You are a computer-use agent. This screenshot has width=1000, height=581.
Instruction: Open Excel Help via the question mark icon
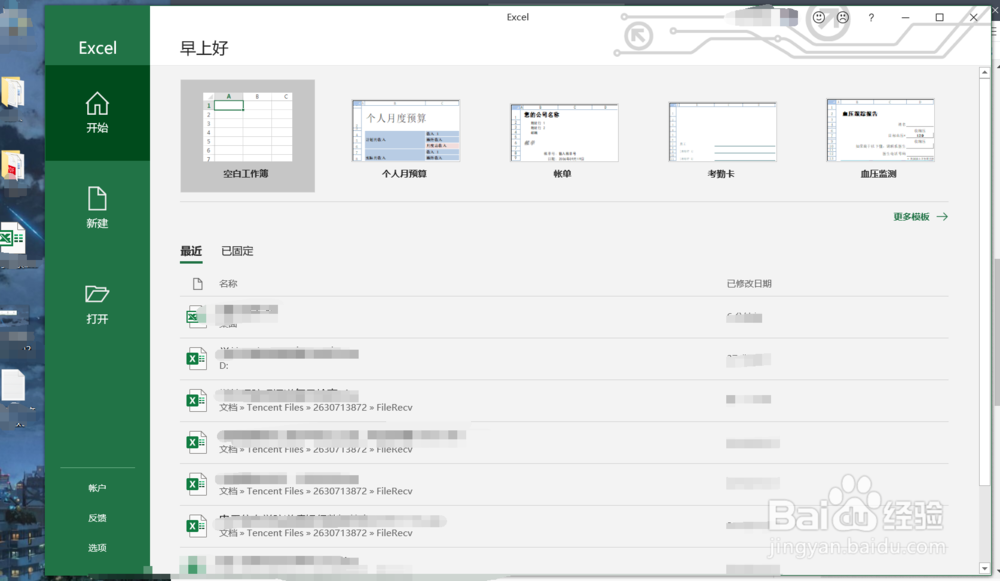[871, 17]
